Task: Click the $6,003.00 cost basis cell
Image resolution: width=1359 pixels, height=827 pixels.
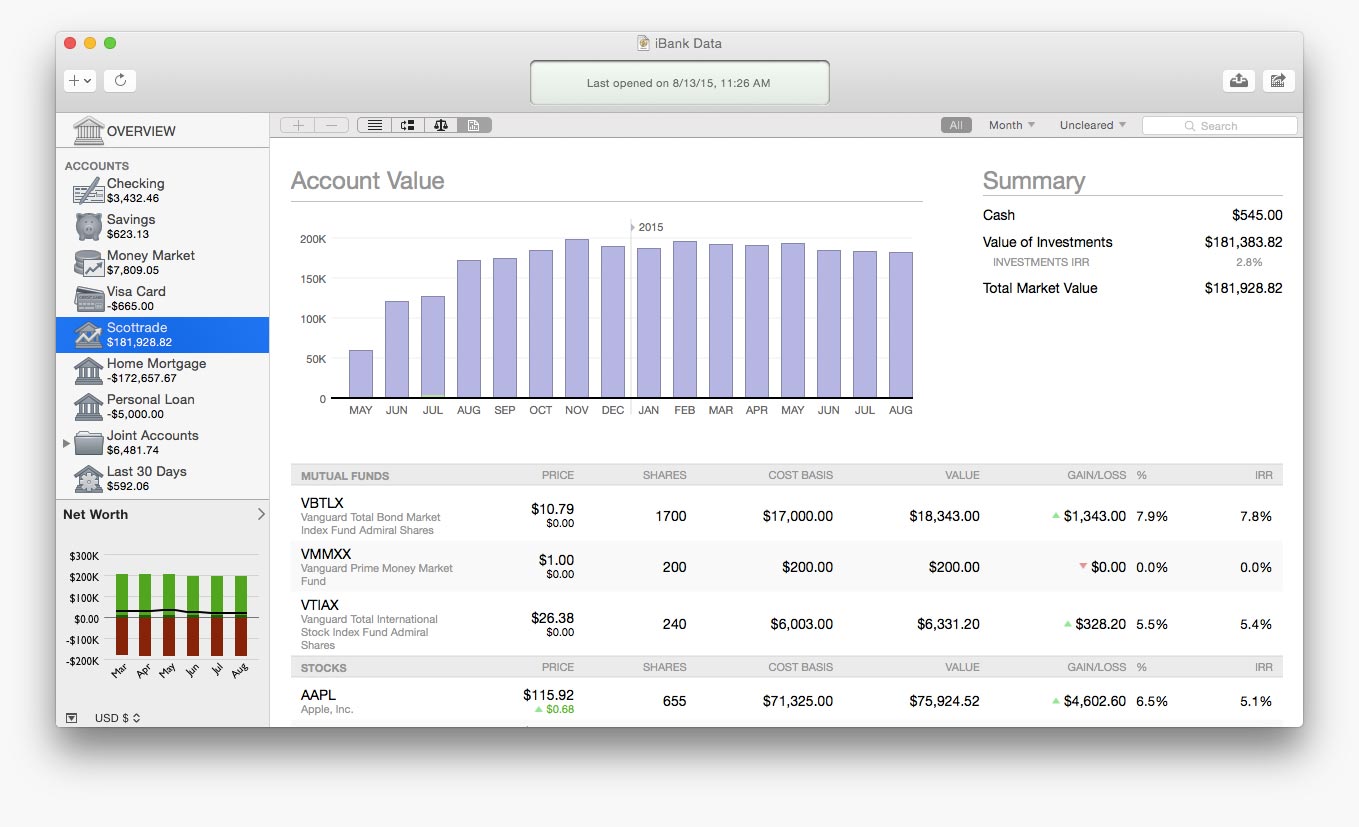Action: point(802,623)
